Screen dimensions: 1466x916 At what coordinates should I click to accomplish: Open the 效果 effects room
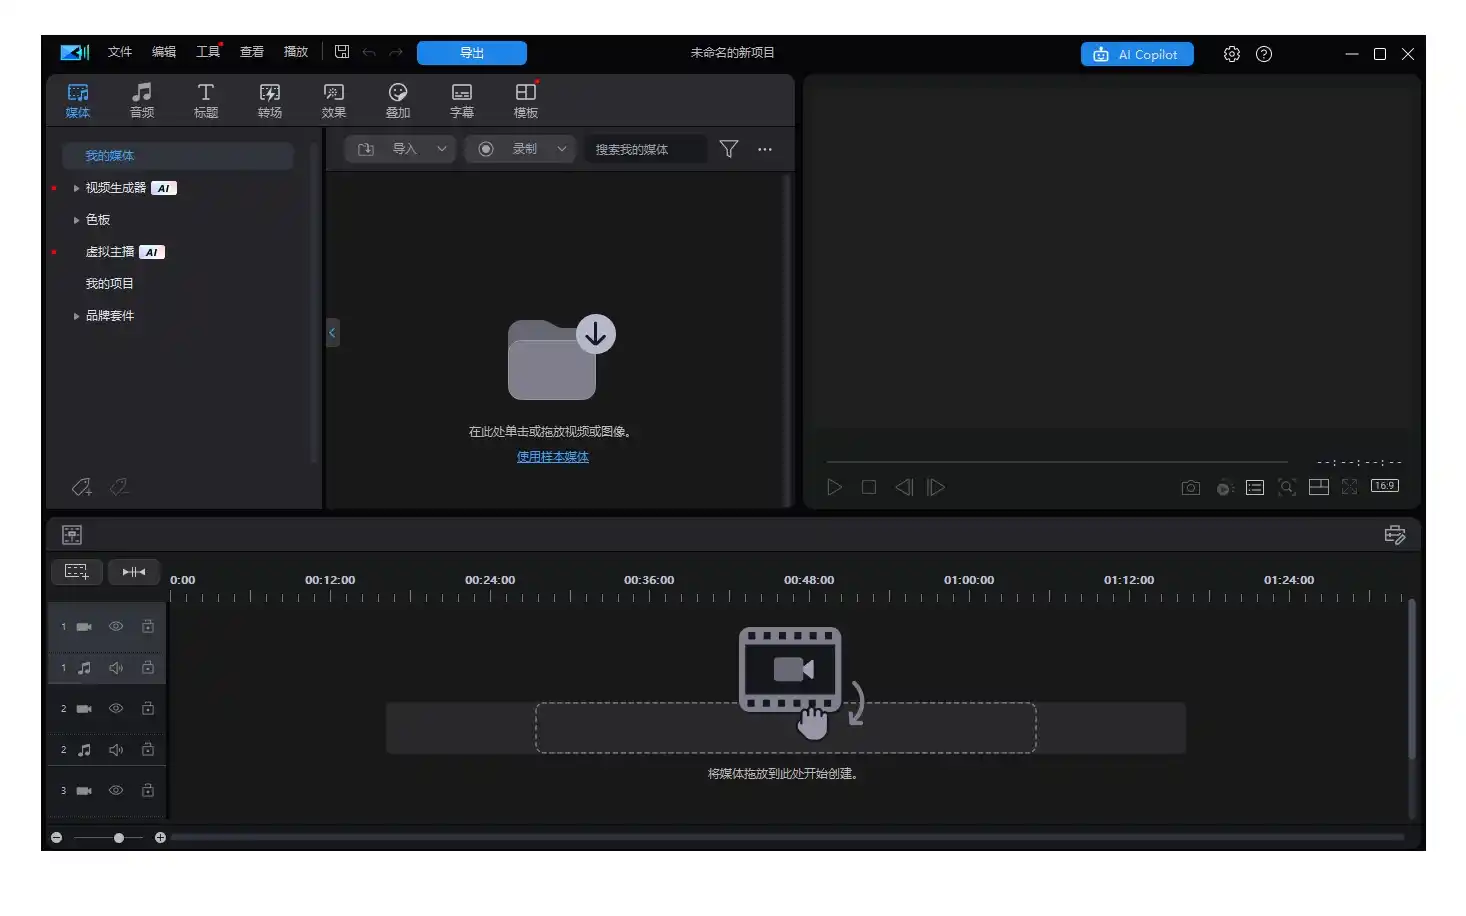333,100
